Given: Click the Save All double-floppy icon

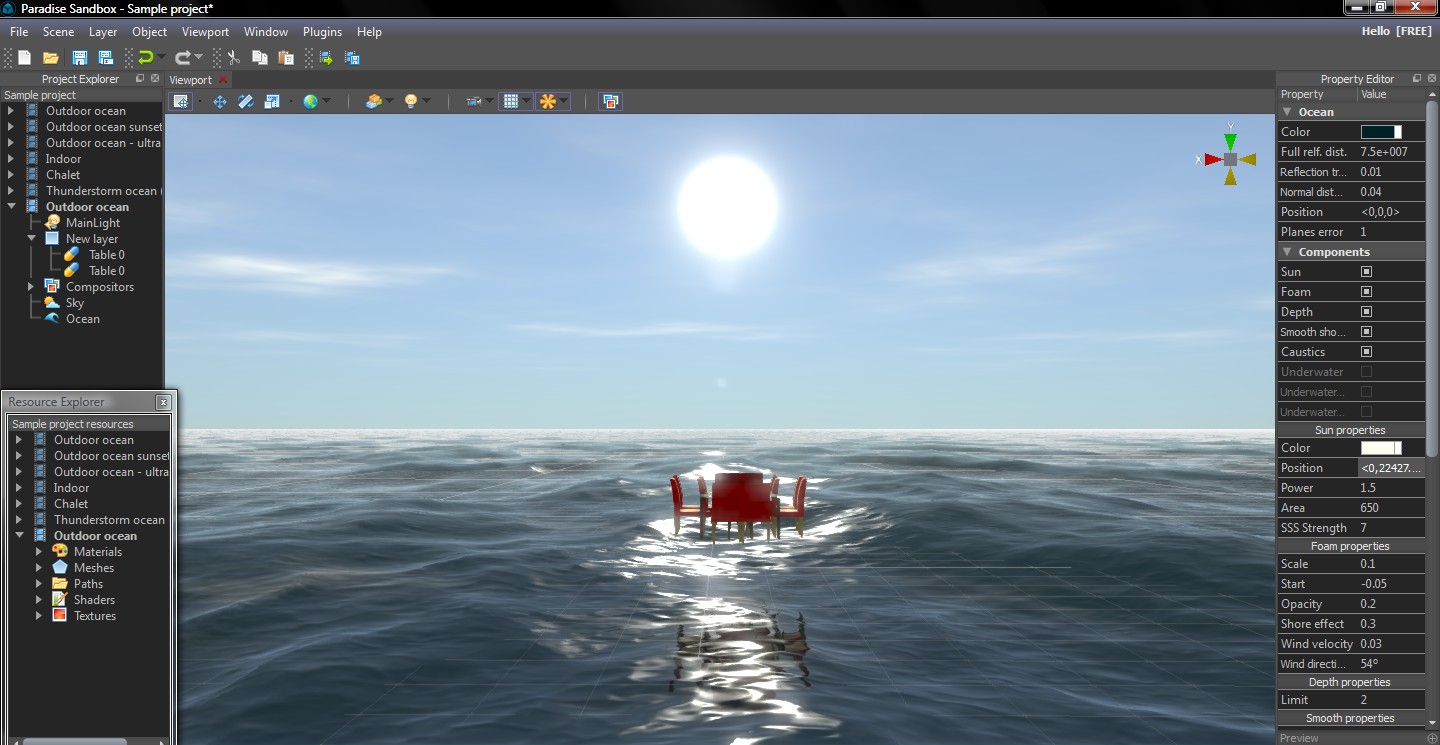Looking at the screenshot, I should pyautogui.click(x=105, y=58).
